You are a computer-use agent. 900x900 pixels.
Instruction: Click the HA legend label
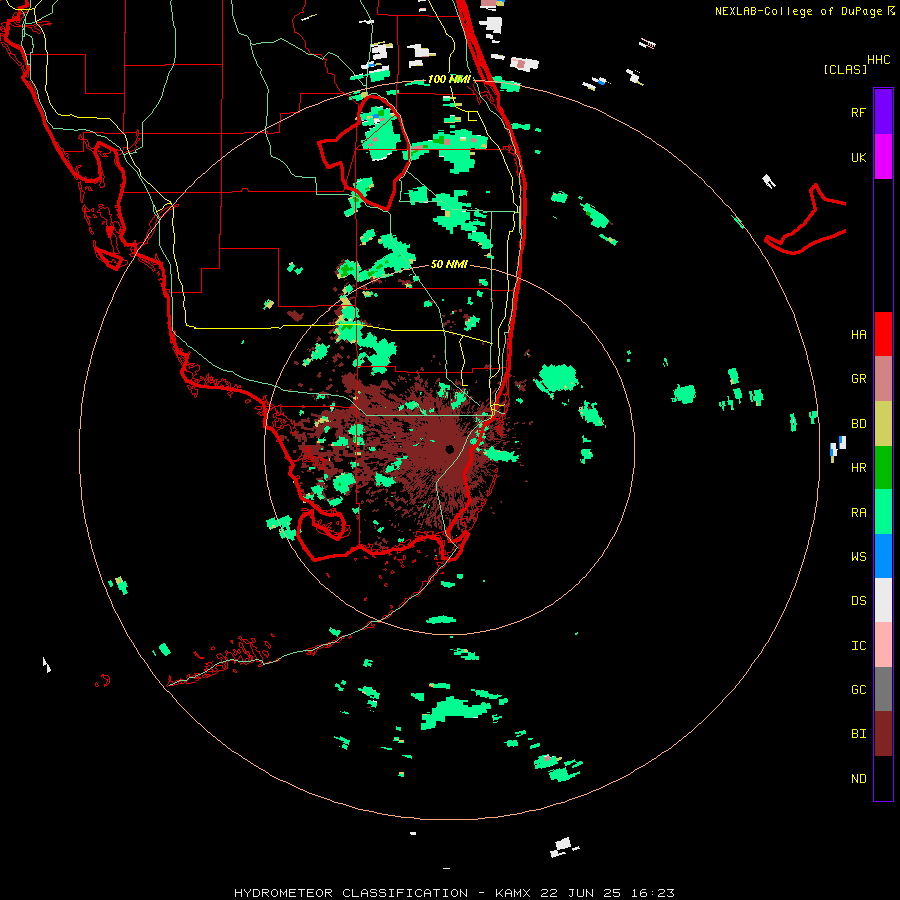858,335
